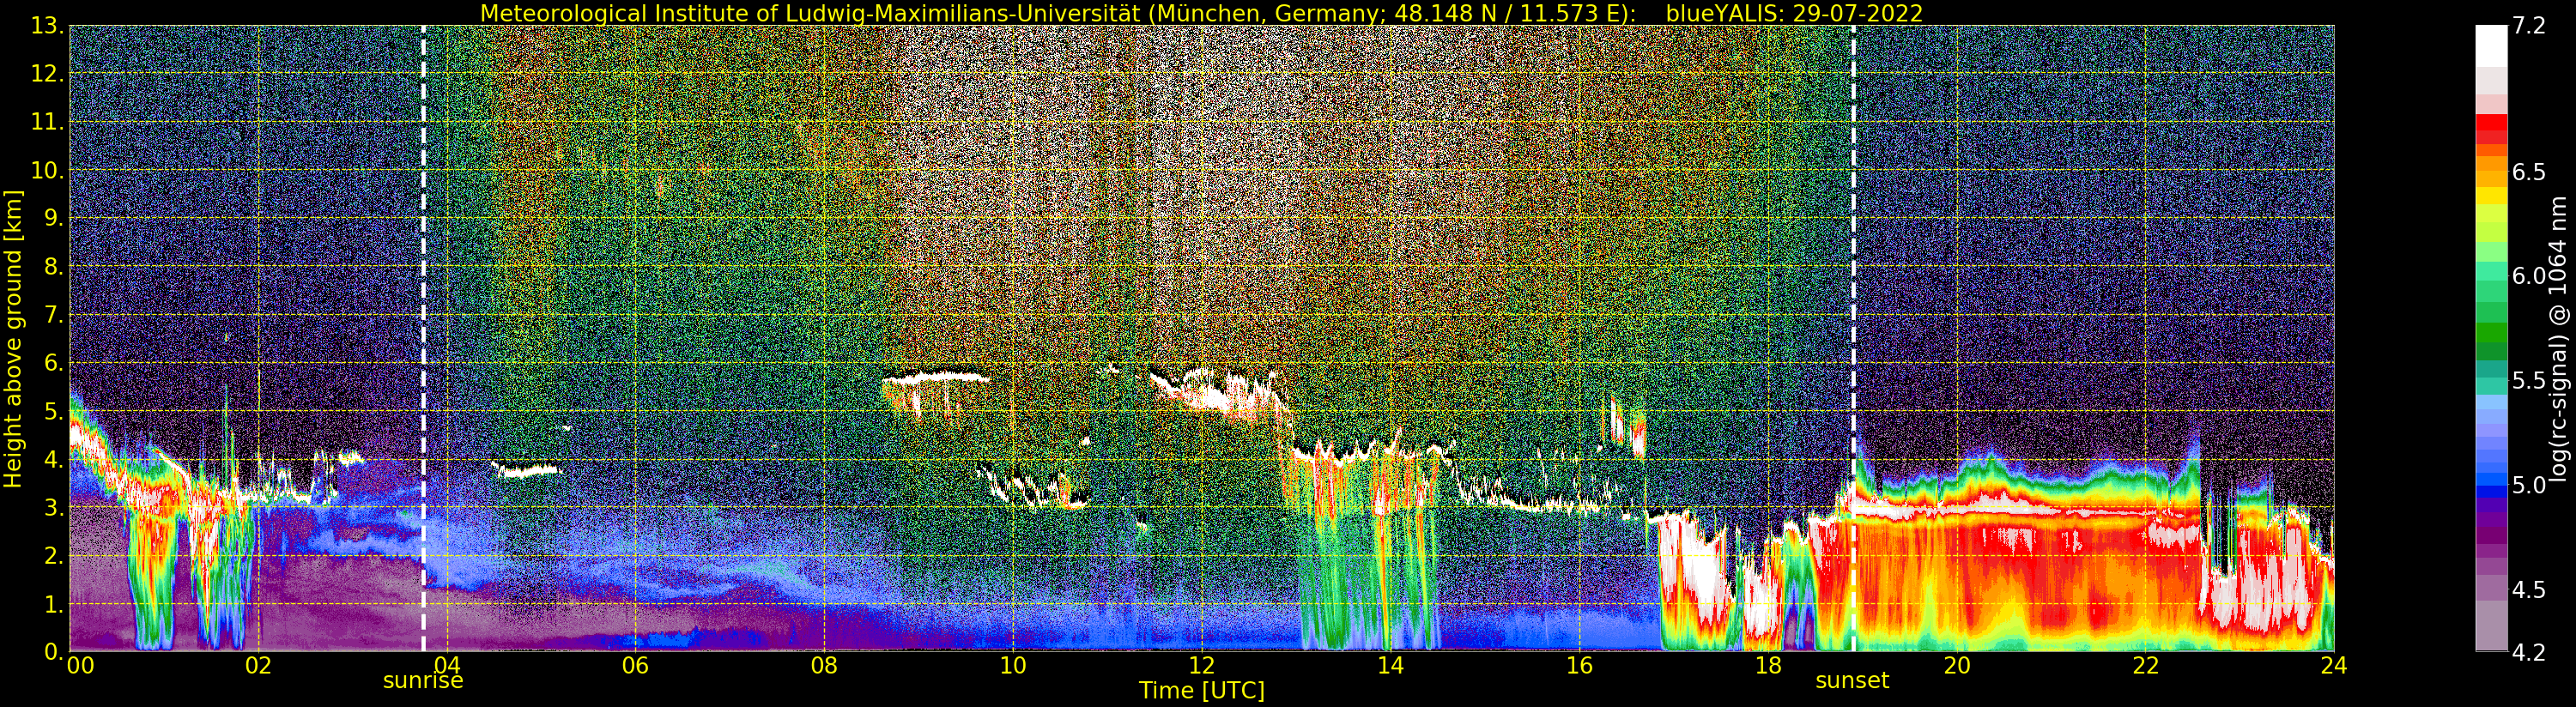Viewport: 2576px width, 707px height.
Task: Click the 'sunset' label below the axis
Action: (1852, 681)
